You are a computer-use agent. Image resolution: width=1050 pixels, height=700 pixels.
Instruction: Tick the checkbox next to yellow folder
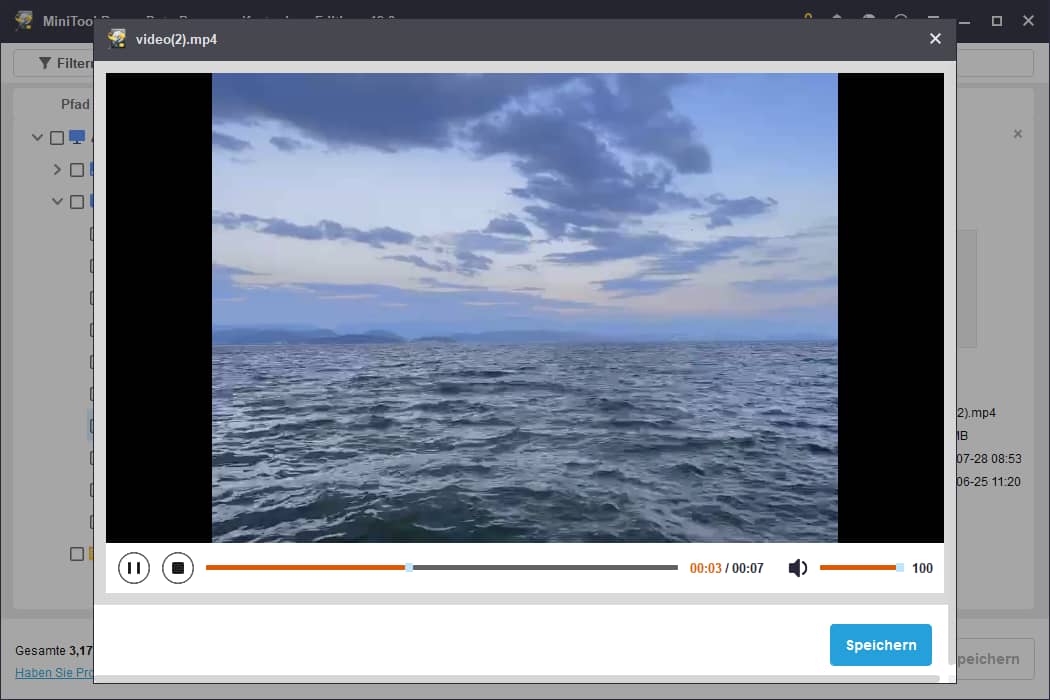pyautogui.click(x=77, y=553)
